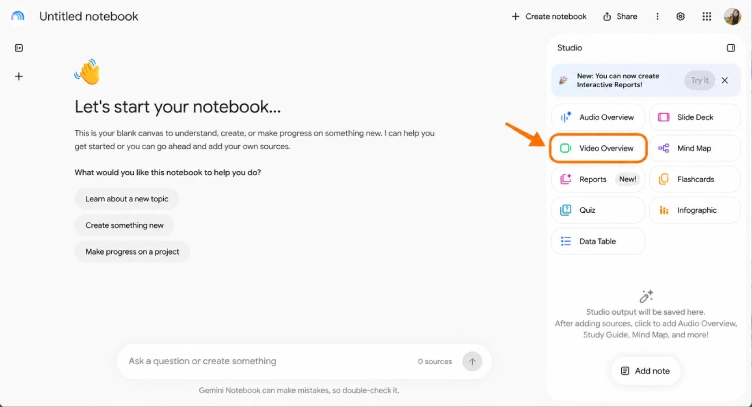Start a Quiz in Studio
The image size is (752, 407).
(598, 210)
